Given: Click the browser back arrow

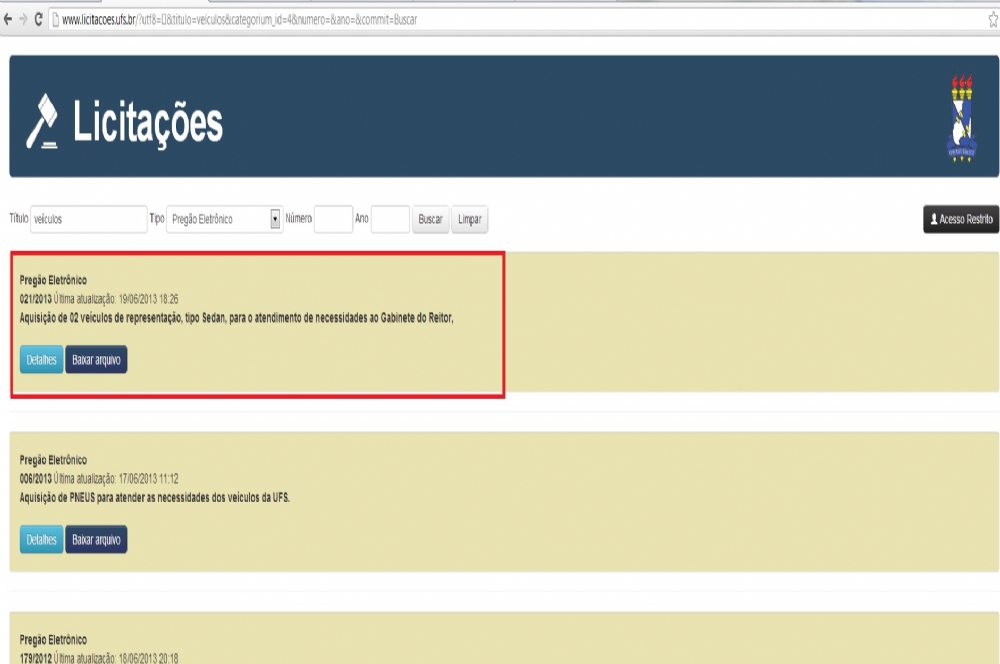Looking at the screenshot, I should point(8,20).
